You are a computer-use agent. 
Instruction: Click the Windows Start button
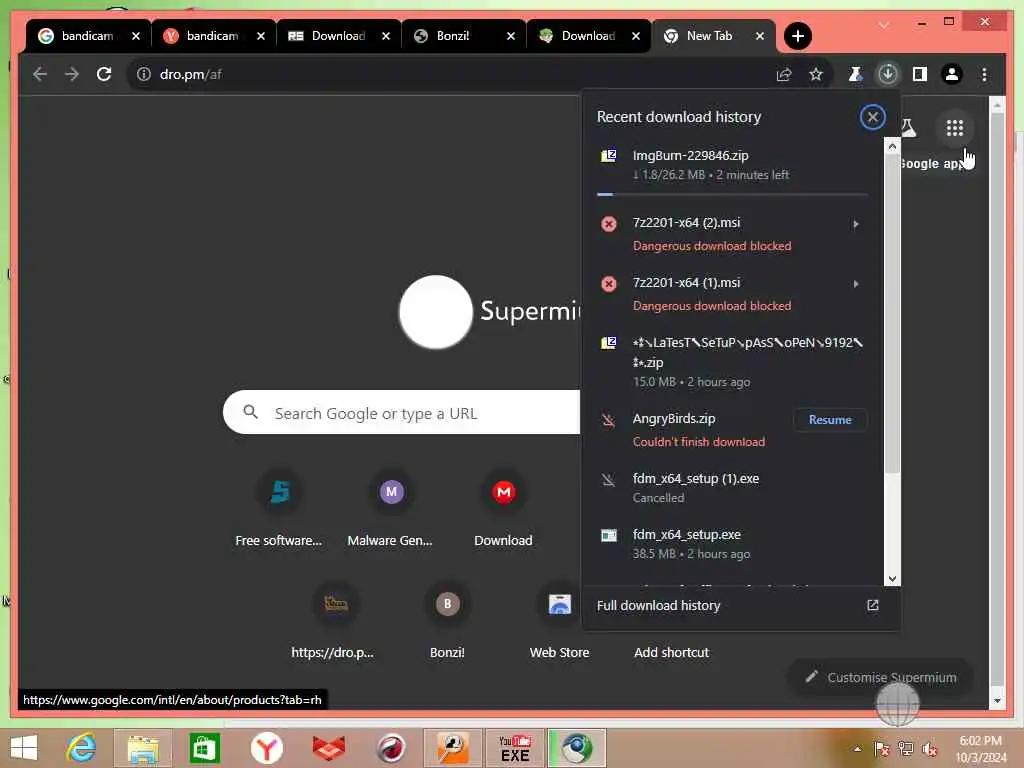pyautogui.click(x=24, y=748)
